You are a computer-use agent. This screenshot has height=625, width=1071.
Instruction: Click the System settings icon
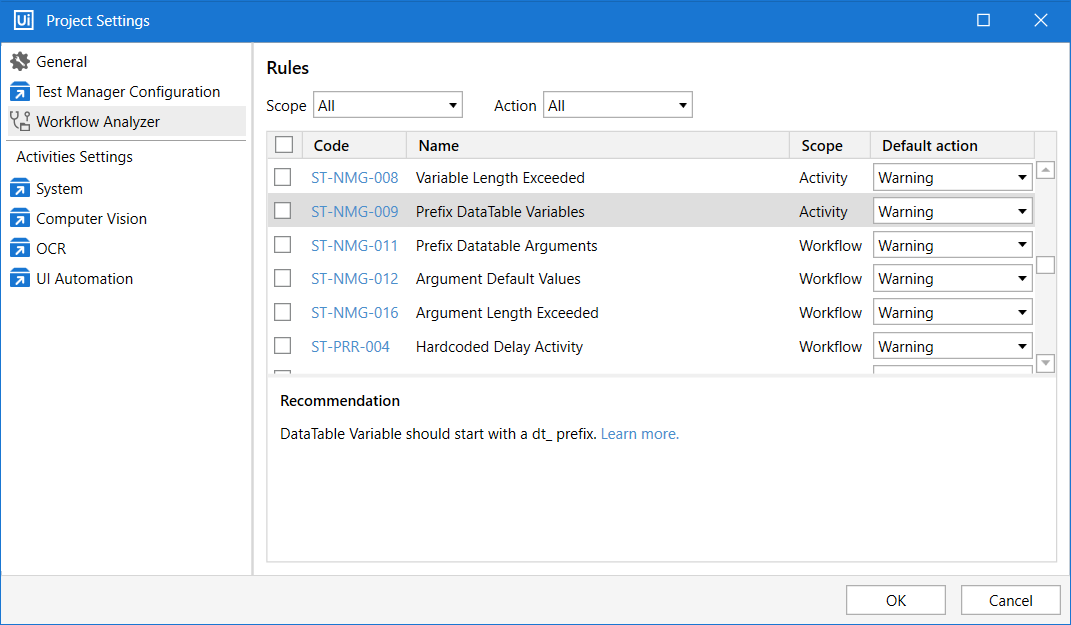coord(20,189)
